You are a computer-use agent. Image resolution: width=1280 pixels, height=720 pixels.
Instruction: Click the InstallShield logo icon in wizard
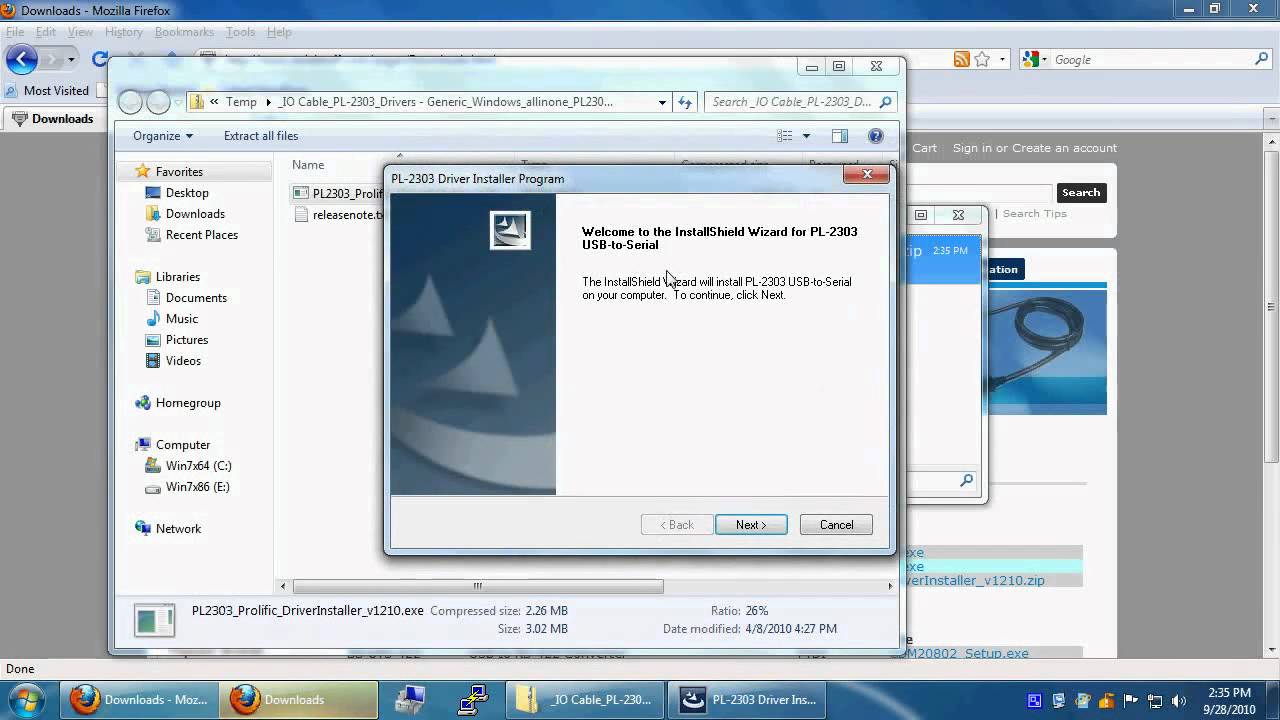[x=510, y=230]
